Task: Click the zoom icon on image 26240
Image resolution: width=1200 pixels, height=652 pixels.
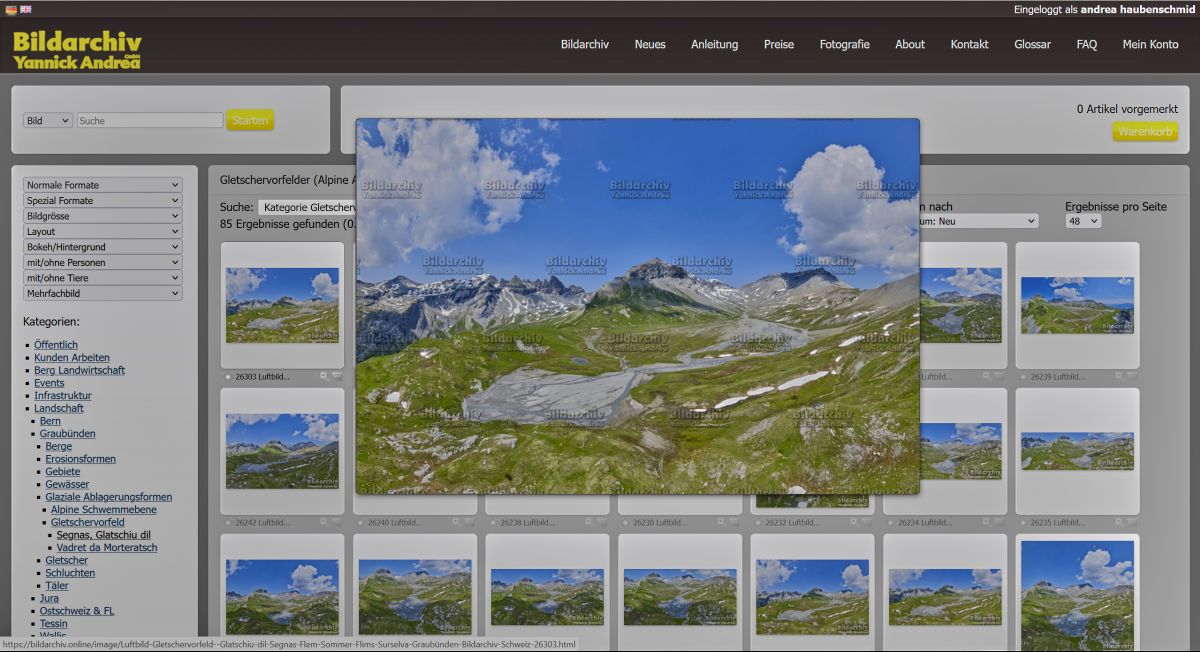Action: [x=453, y=521]
